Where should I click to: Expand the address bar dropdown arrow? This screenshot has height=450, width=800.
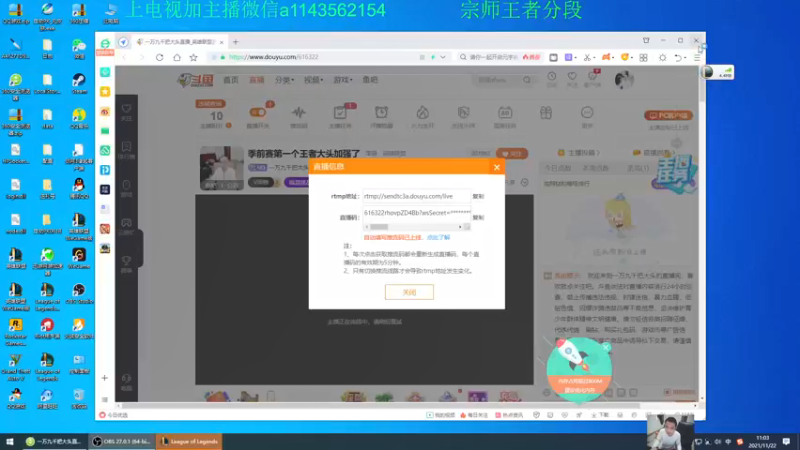click(443, 57)
